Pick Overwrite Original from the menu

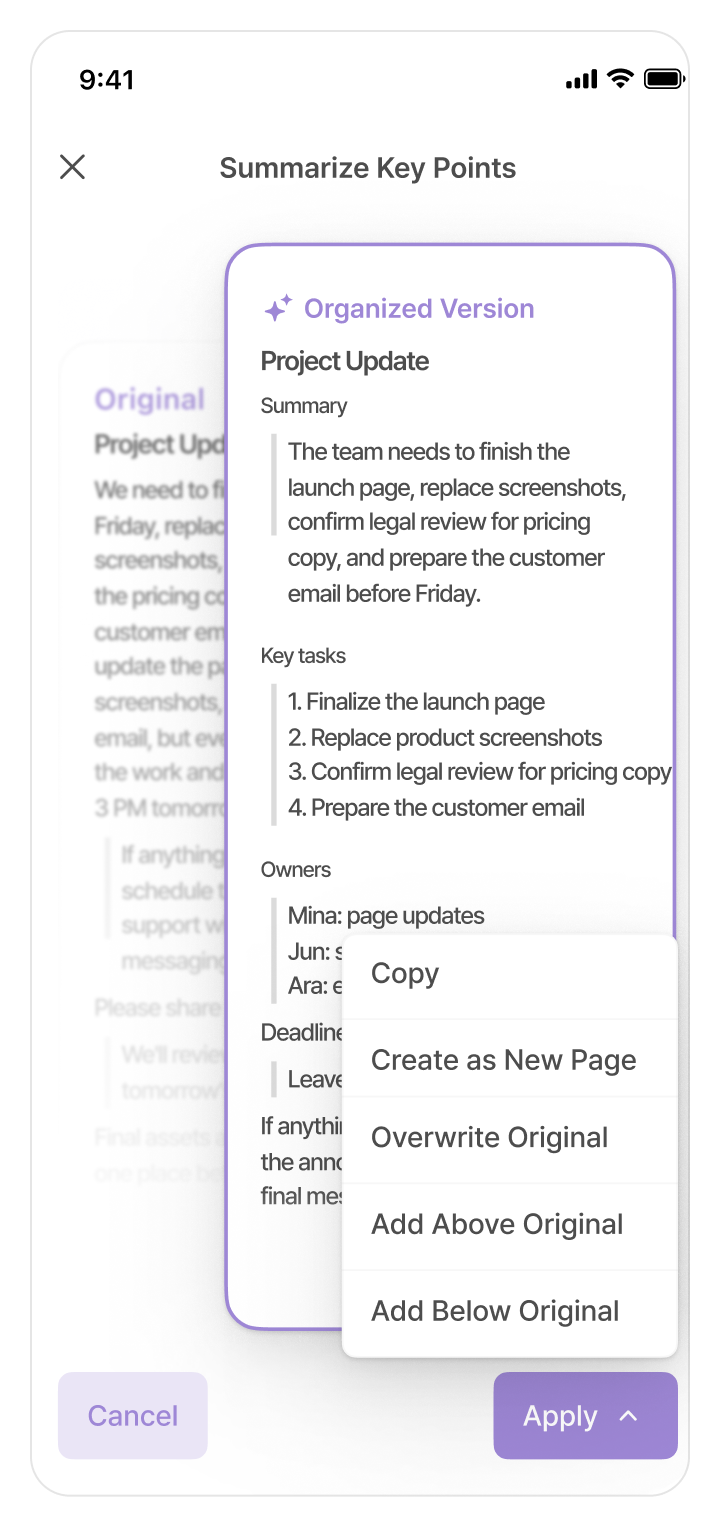click(489, 1138)
